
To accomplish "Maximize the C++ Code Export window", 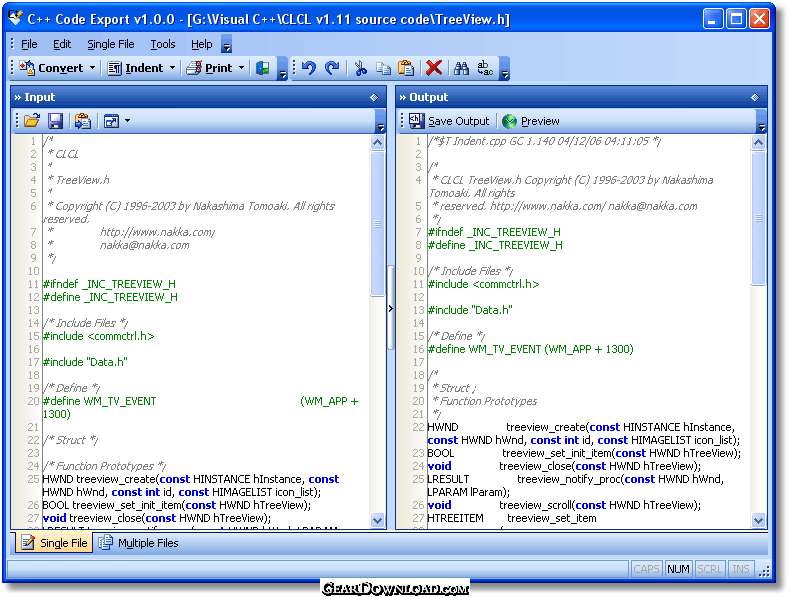I will tap(736, 19).
